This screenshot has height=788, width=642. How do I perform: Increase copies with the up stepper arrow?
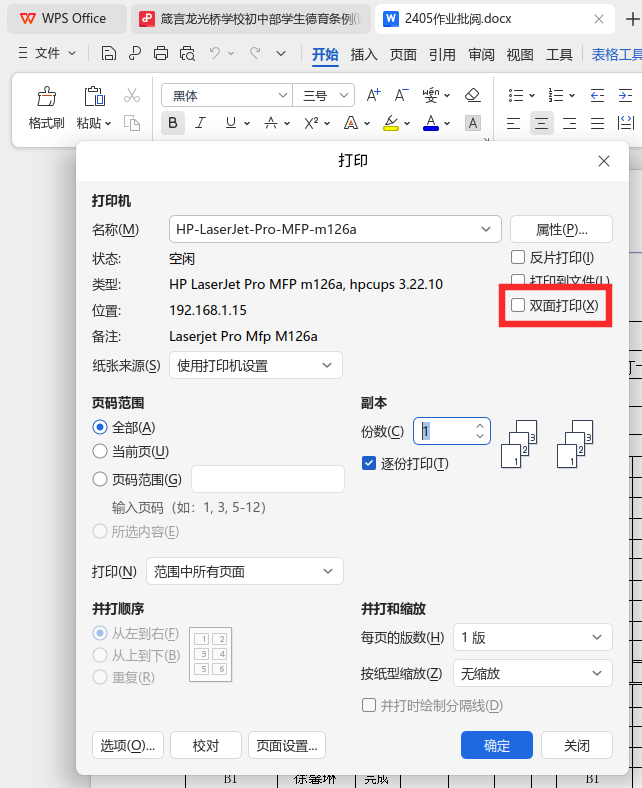click(480, 426)
